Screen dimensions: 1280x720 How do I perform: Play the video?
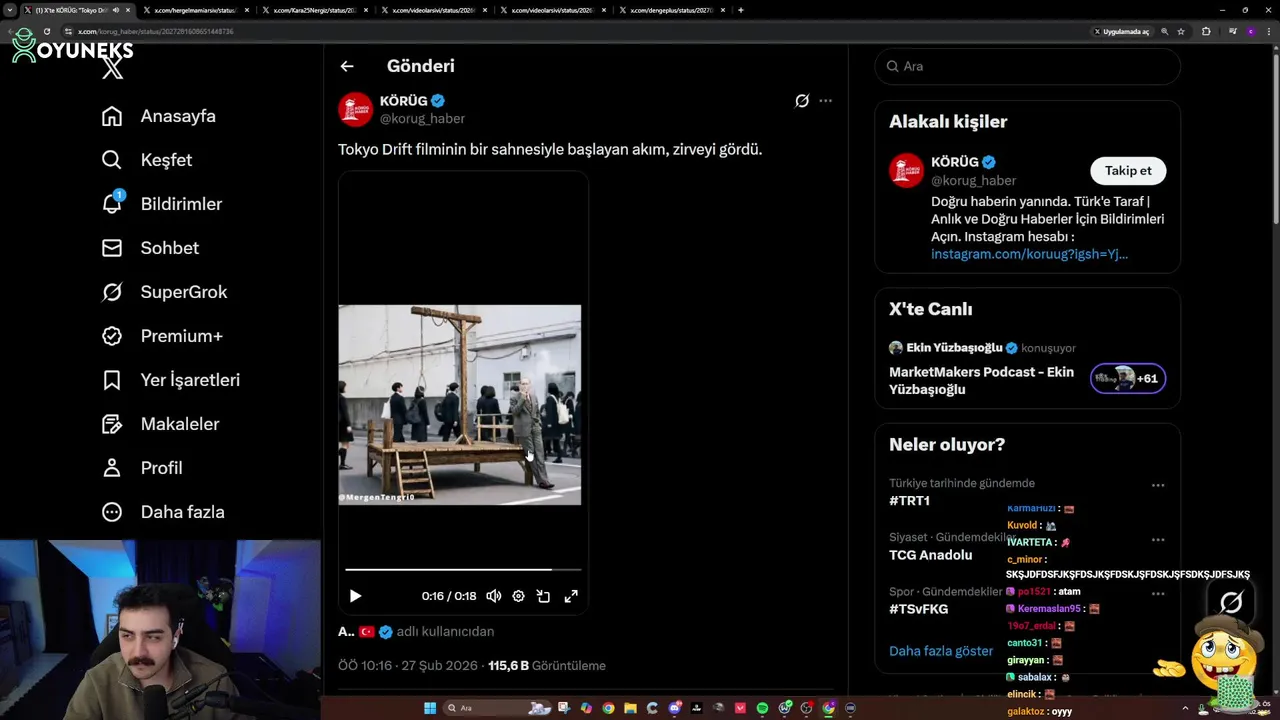click(355, 596)
